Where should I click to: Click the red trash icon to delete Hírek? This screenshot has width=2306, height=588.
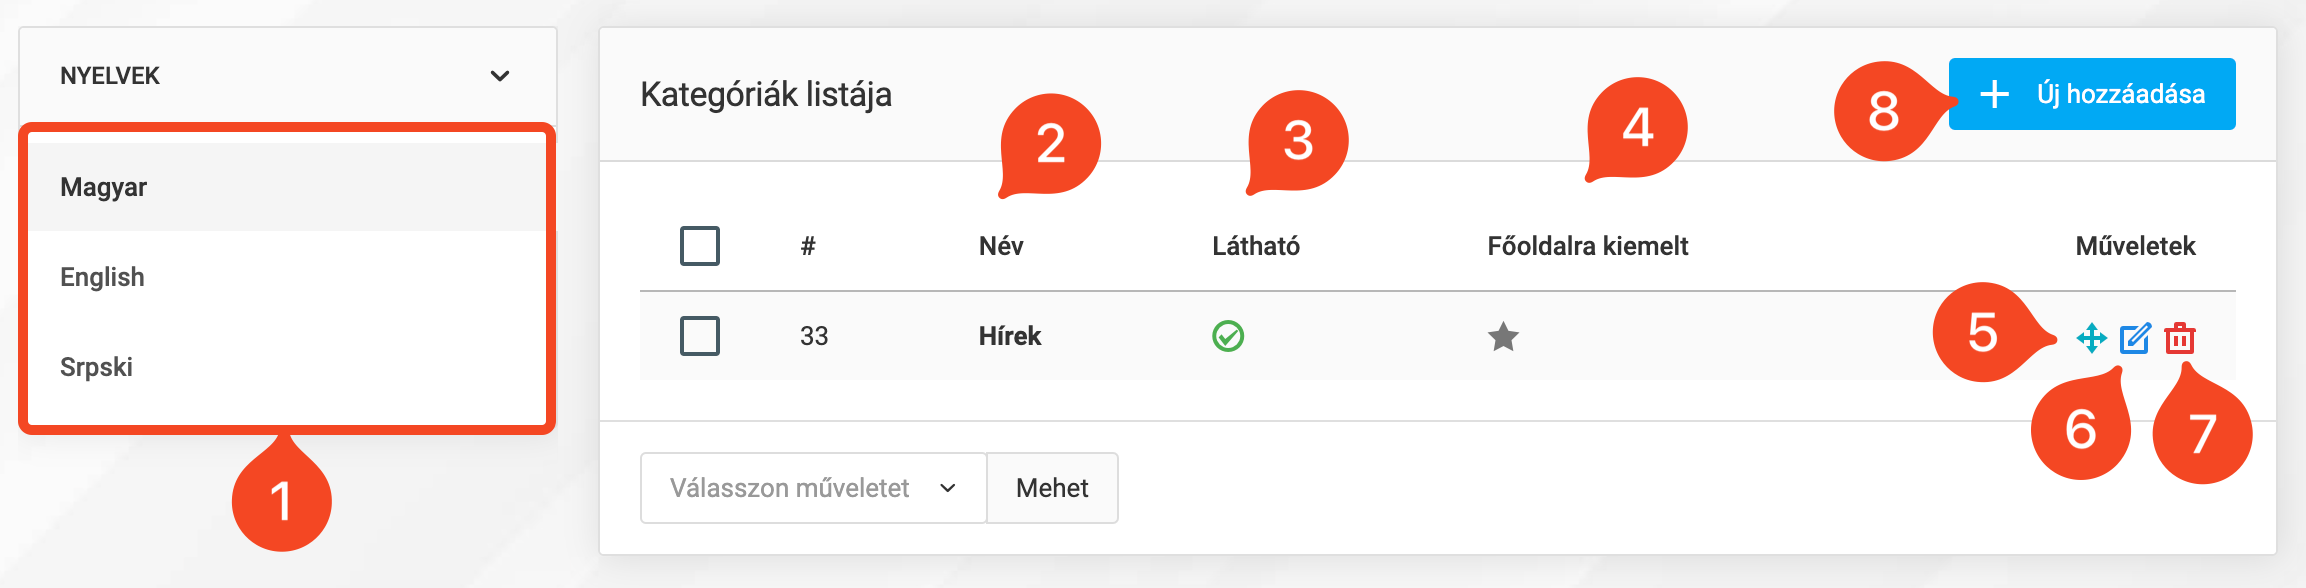click(2180, 338)
